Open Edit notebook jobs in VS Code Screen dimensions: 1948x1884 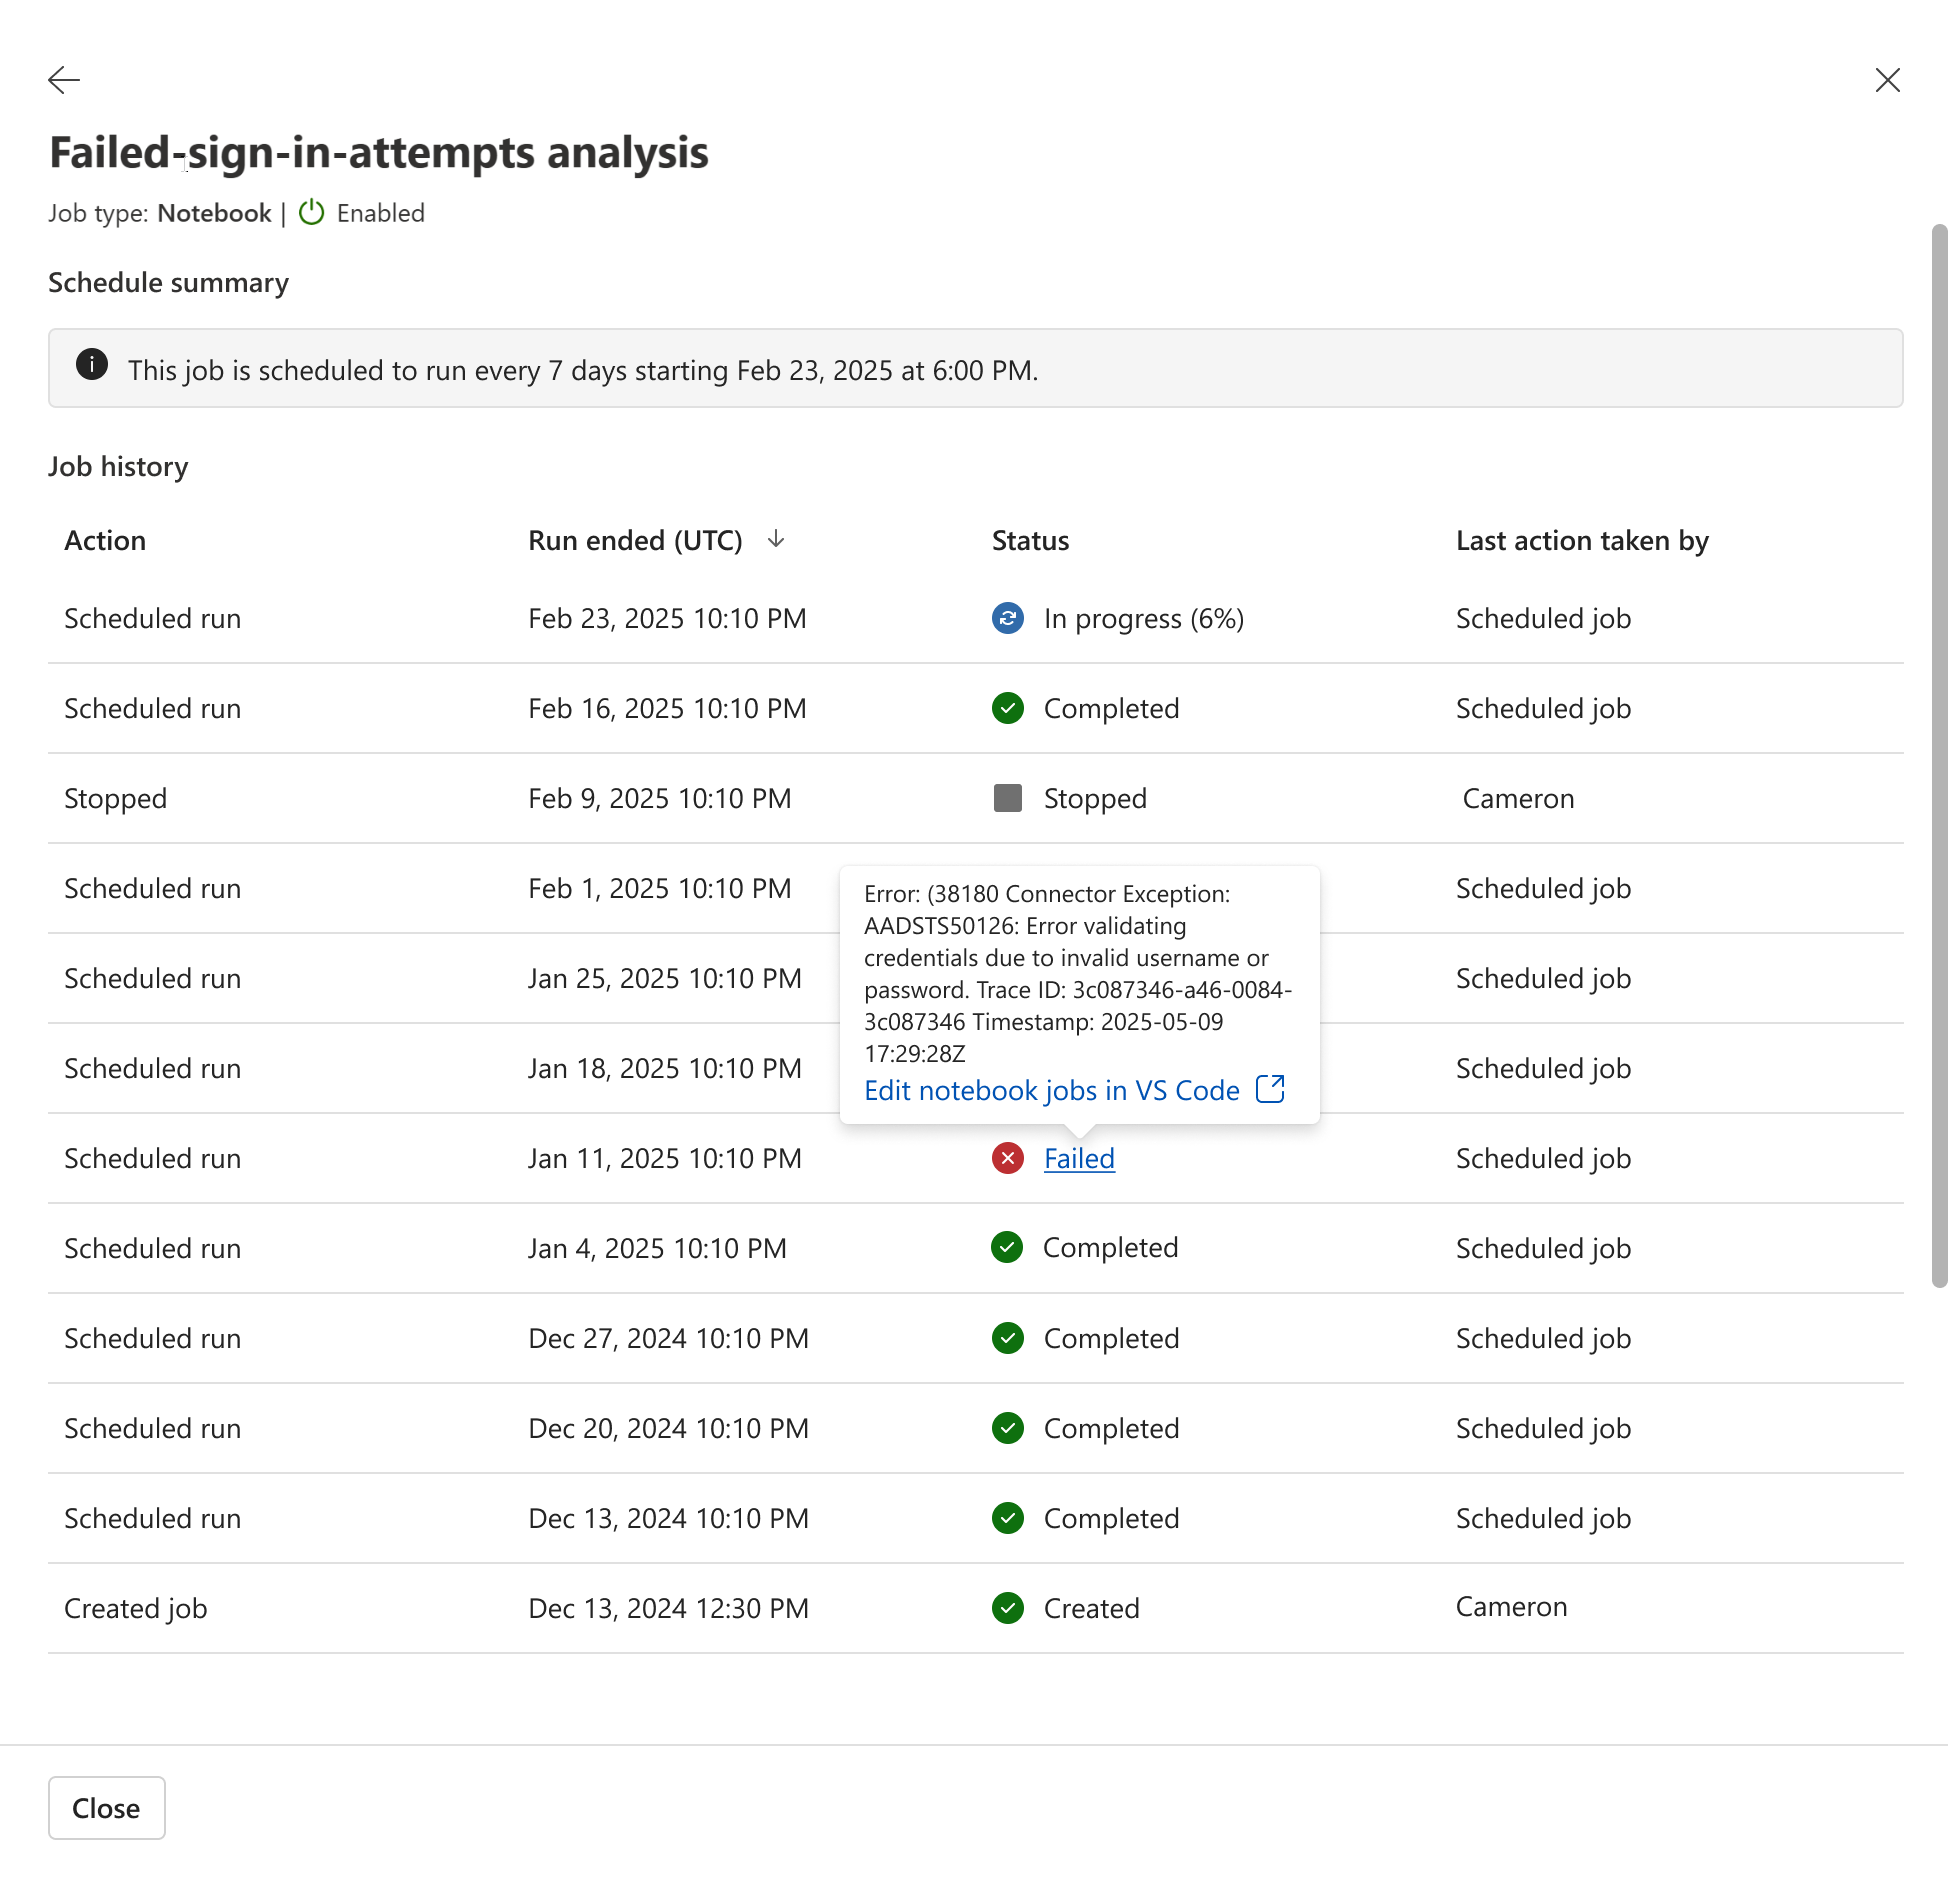coord(1051,1090)
